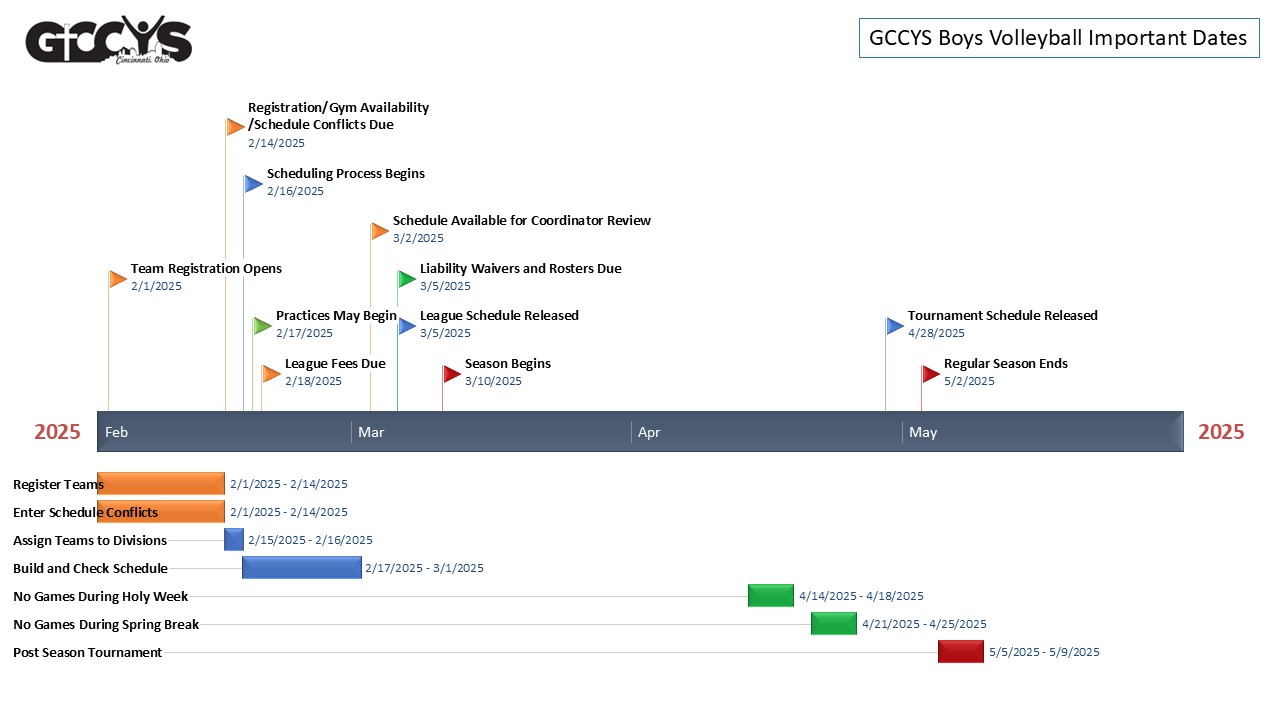Click the 2025 label right of the timeline
Image resolution: width=1280 pixels, height=720 pixels.
[1222, 432]
